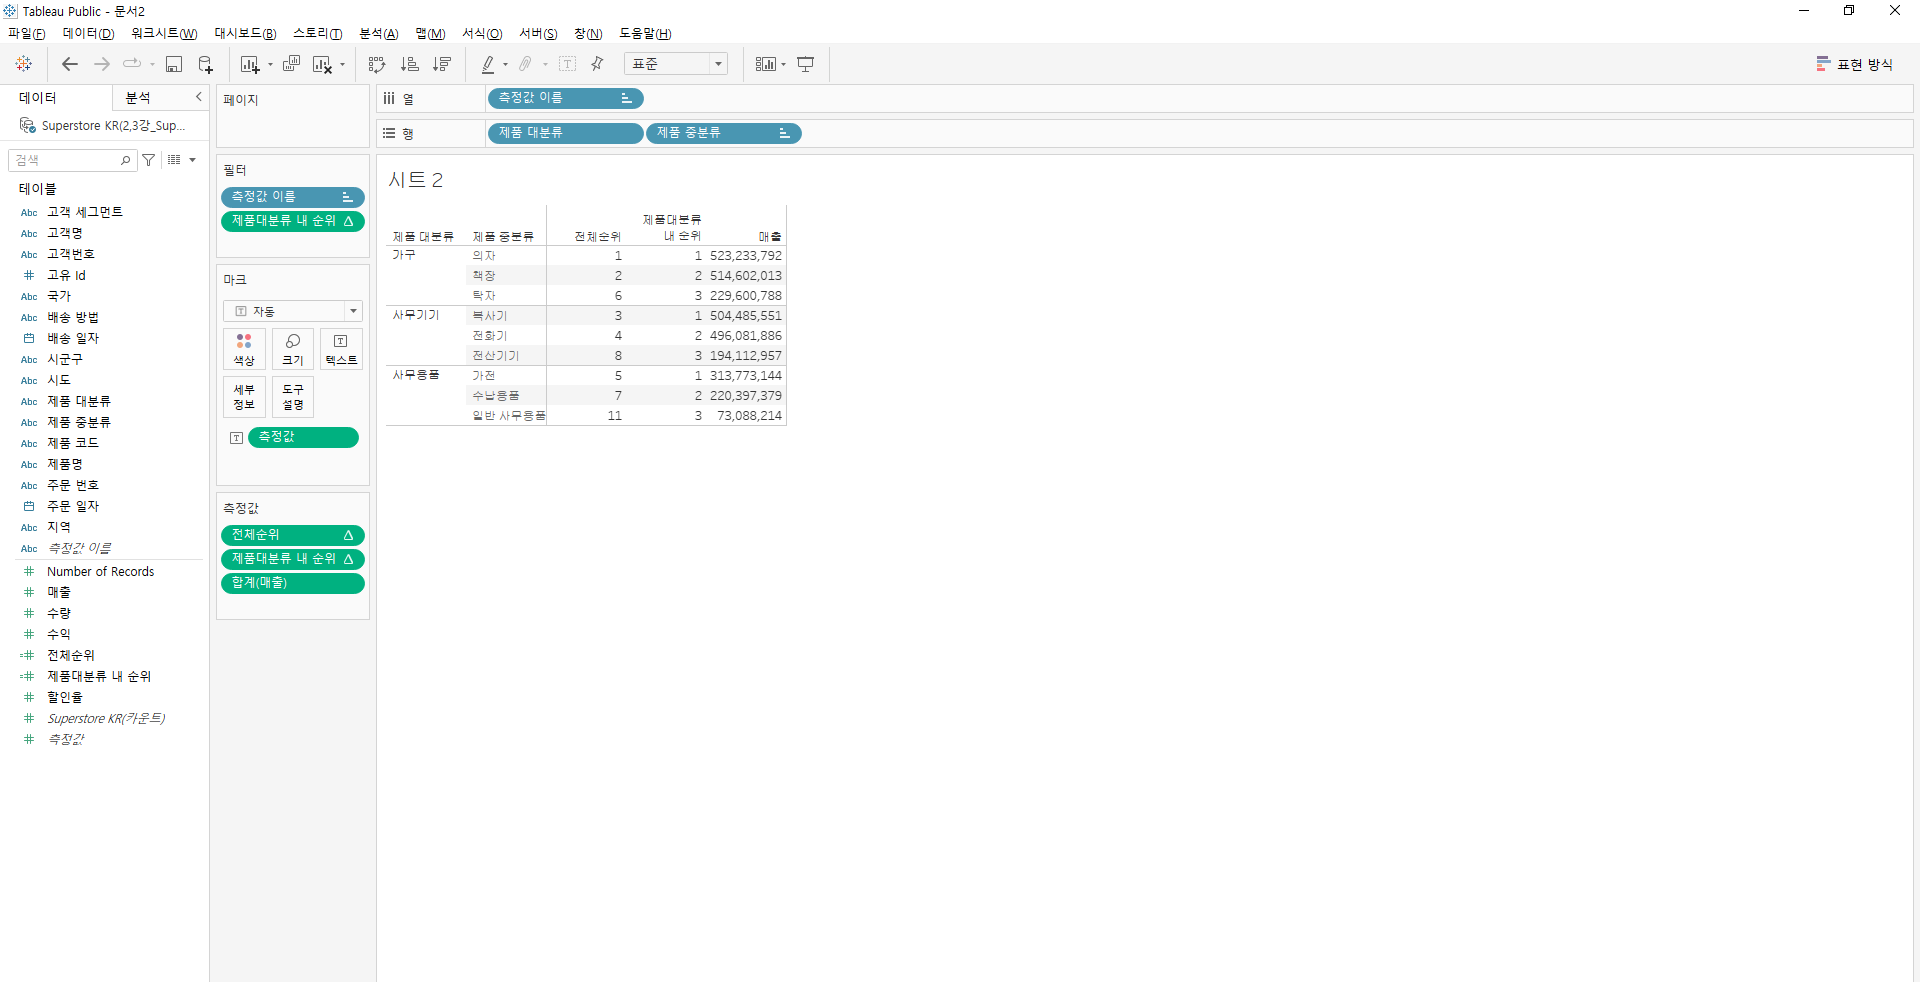The image size is (1920, 982).
Task: Open dropdown arrow next to show/hide cards
Action: click(x=783, y=65)
